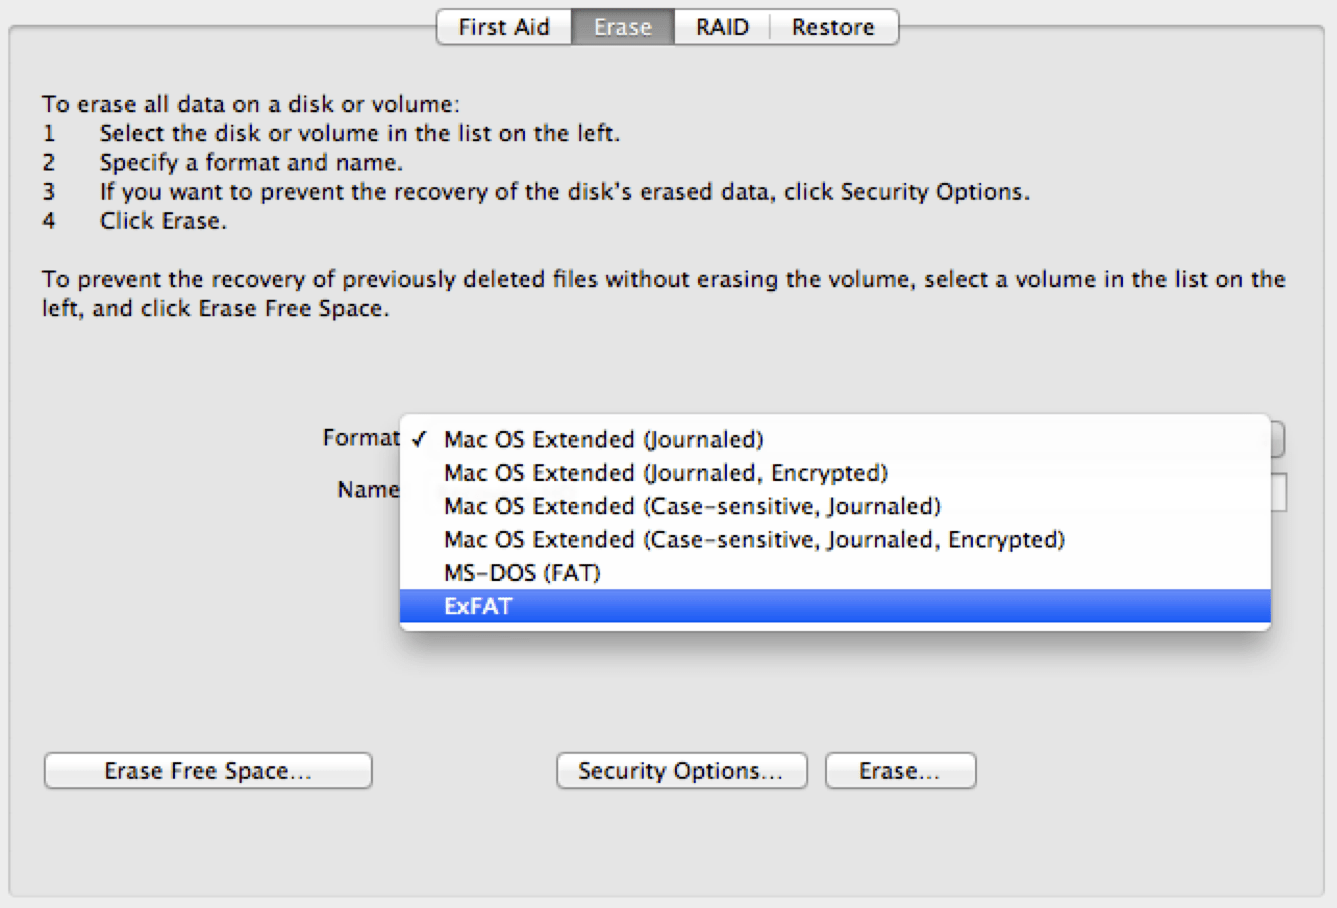Open Security Options… dialog
The height and width of the screenshot is (908, 1337).
[681, 771]
